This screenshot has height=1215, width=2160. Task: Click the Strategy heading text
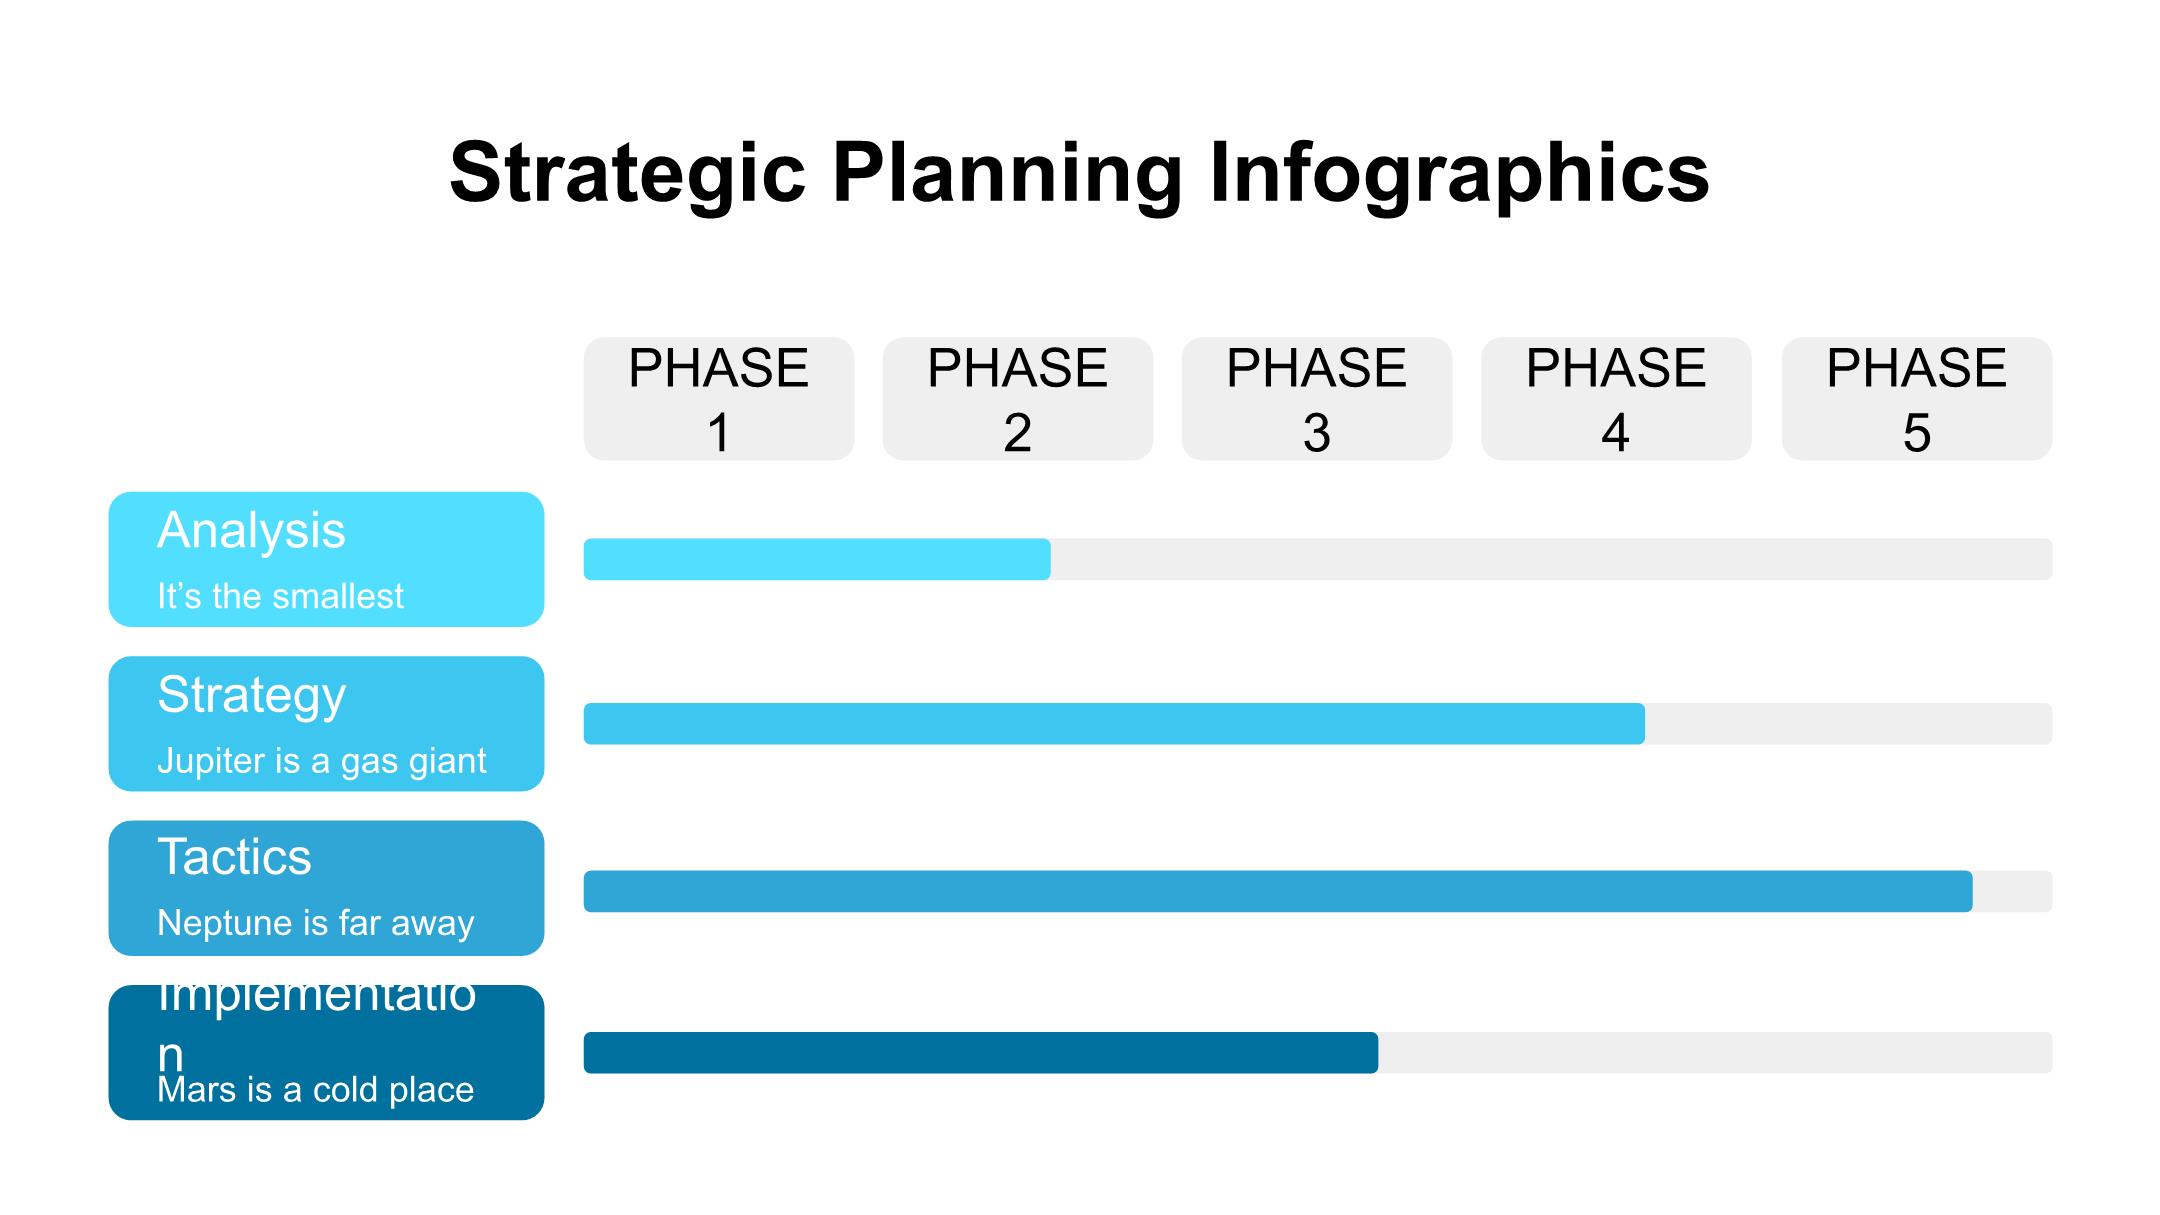coord(251,694)
